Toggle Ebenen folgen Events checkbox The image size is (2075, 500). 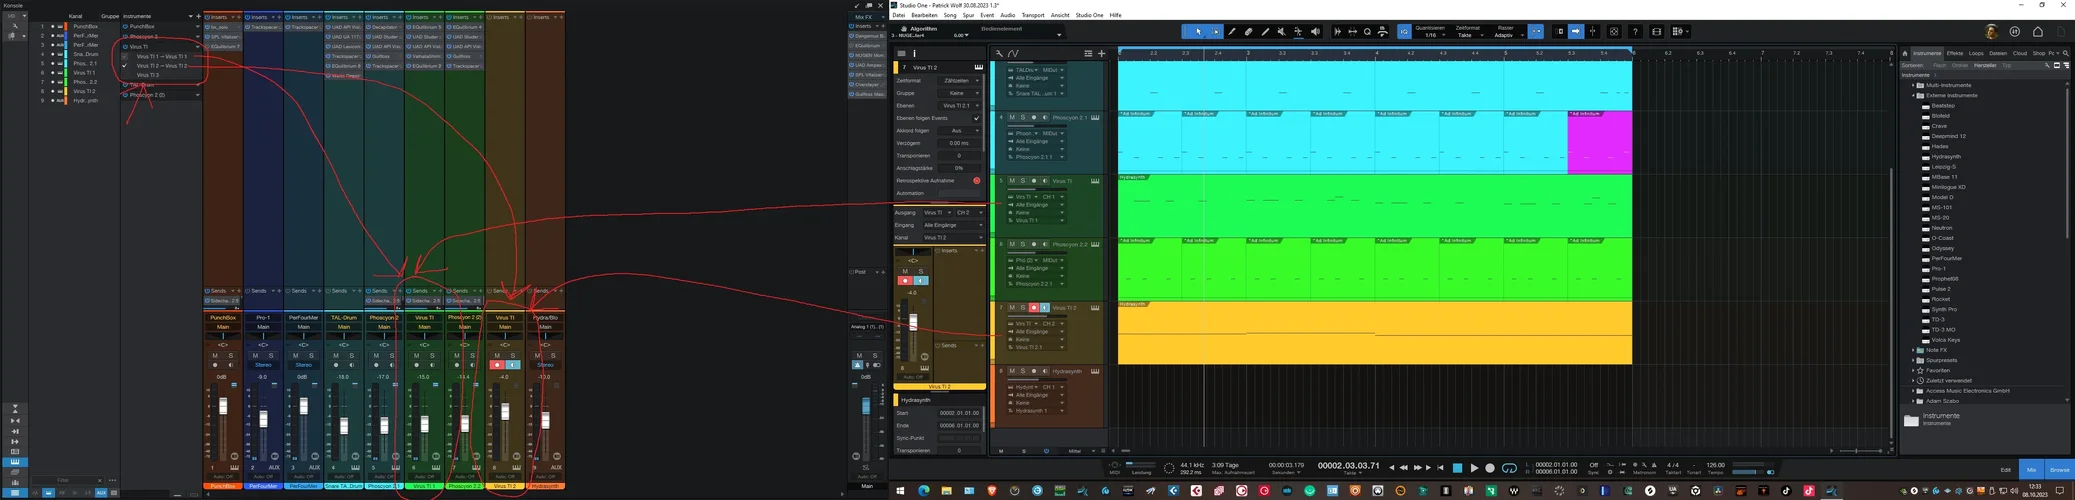pos(976,118)
